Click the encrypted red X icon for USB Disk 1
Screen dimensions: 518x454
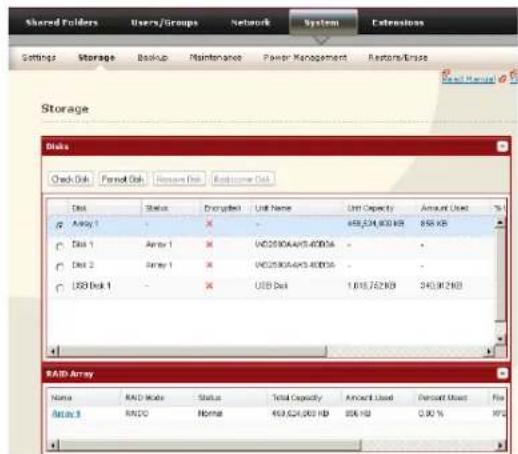pyautogui.click(x=209, y=286)
